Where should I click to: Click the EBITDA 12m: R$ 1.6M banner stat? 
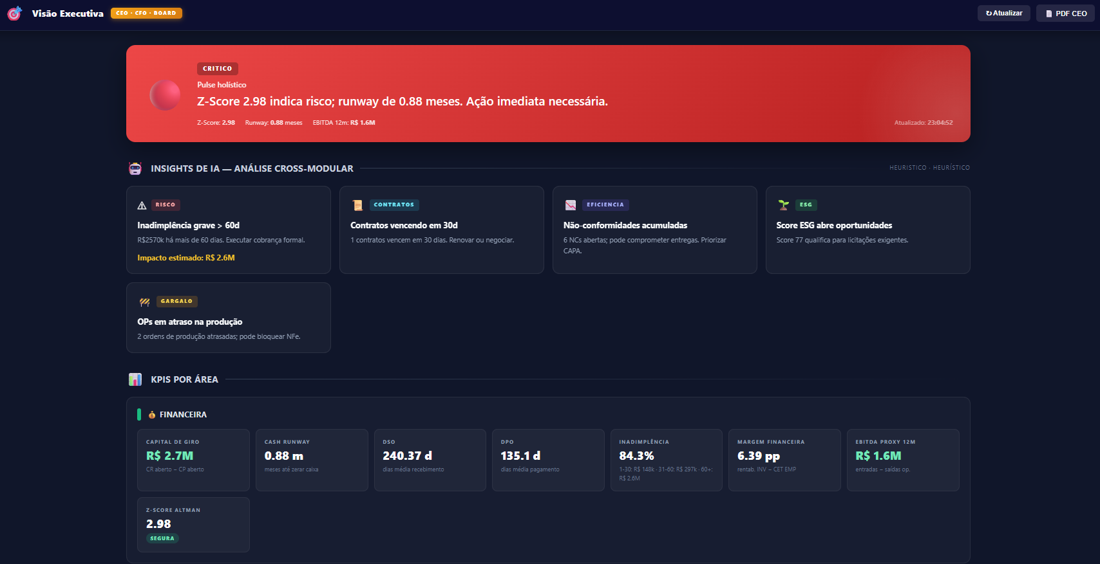[x=344, y=123]
